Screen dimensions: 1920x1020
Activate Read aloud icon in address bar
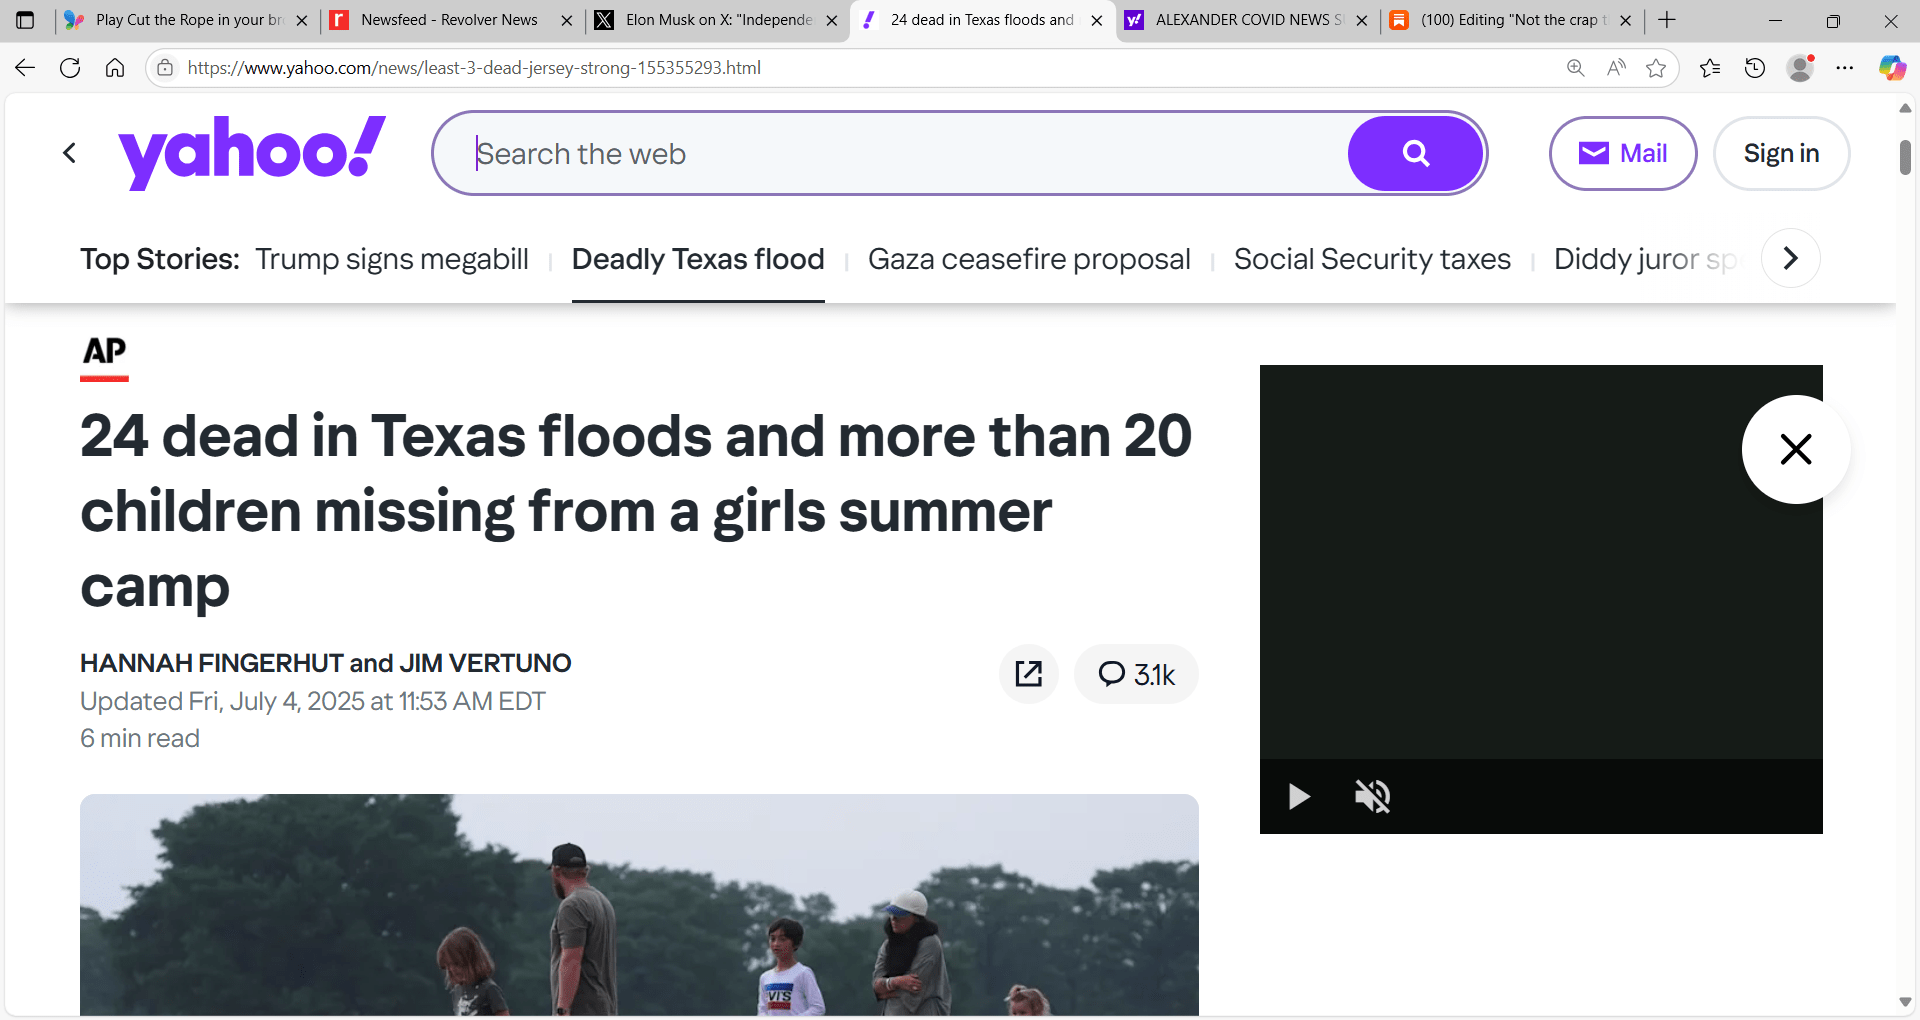click(1616, 68)
